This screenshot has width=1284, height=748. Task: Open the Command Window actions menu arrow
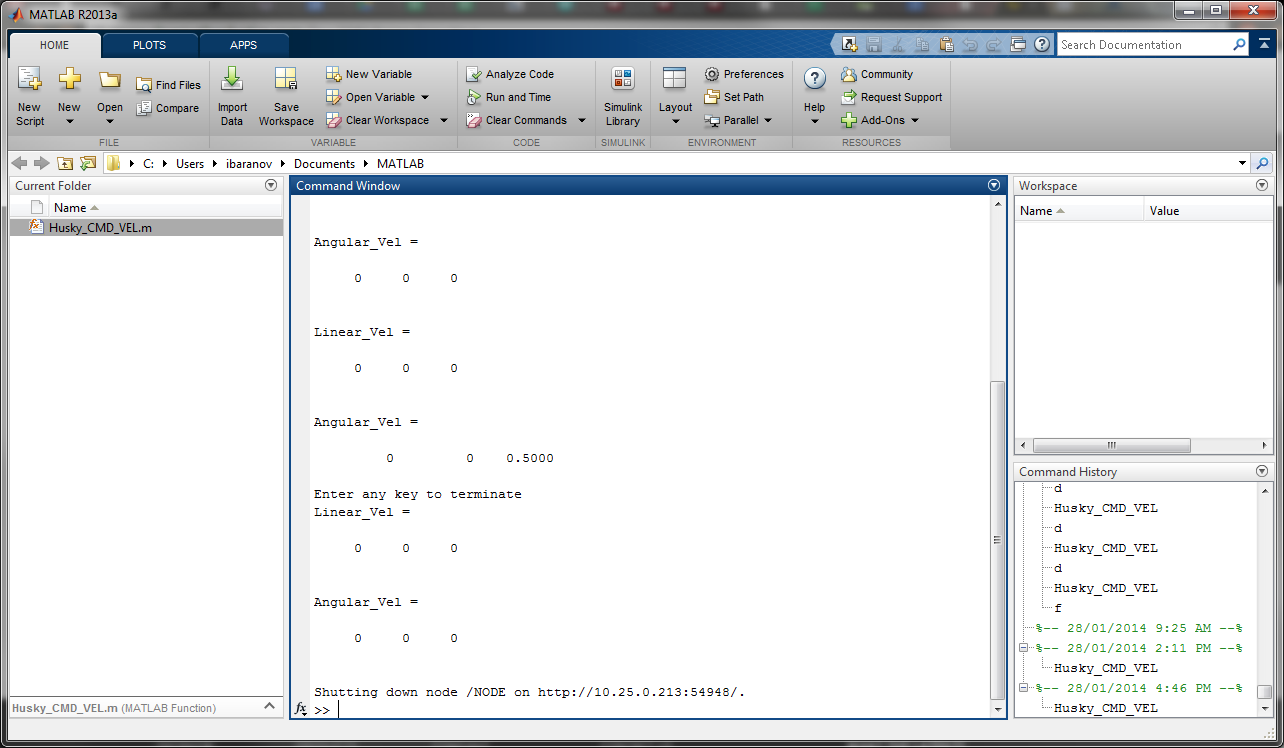coord(993,186)
